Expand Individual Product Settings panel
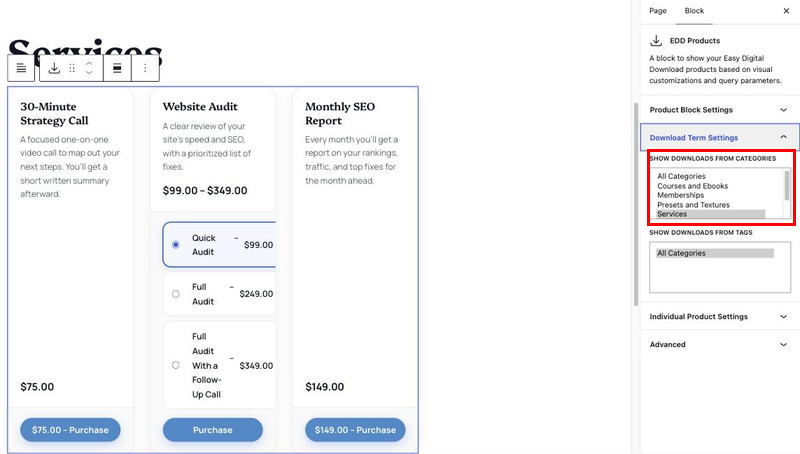800x454 pixels. tap(719, 317)
